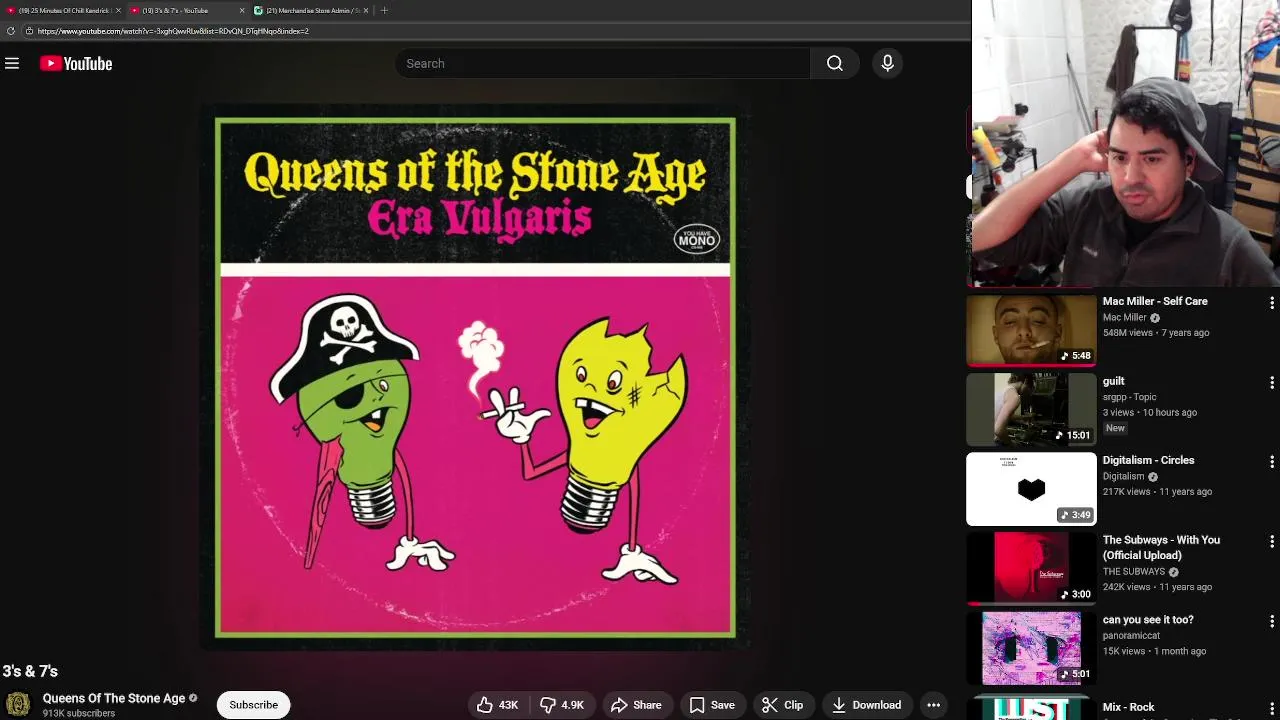The image size is (1280, 720).
Task: Open can you see it too? thumbnail
Action: coord(1031,648)
